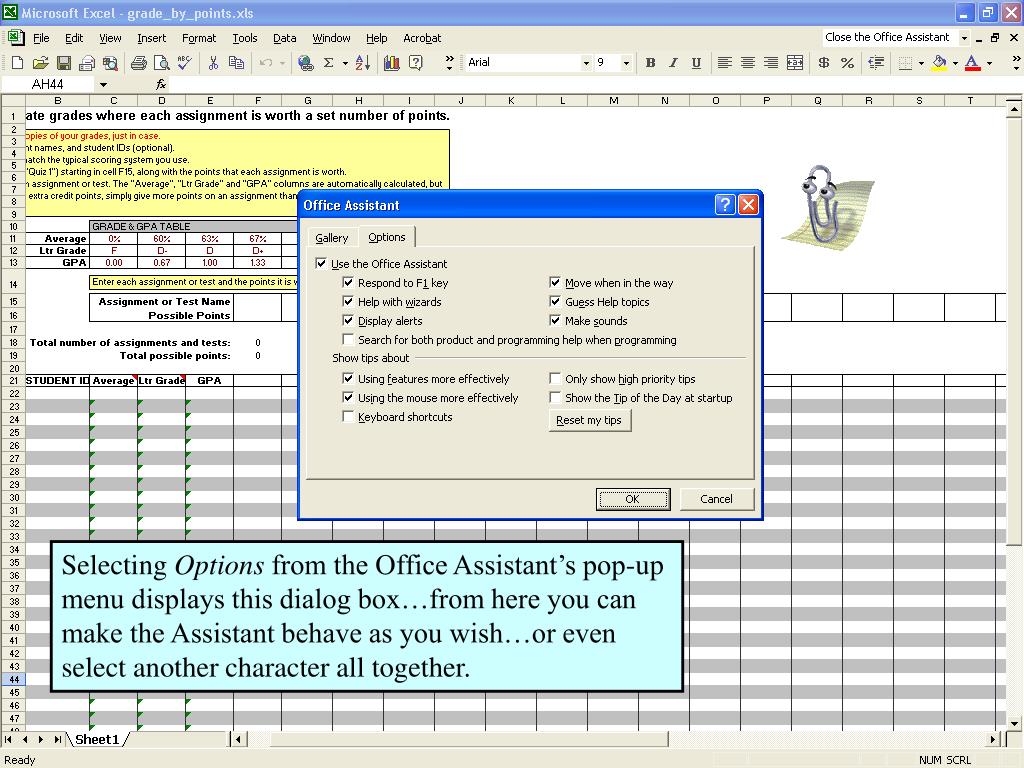The width and height of the screenshot is (1024, 768).
Task: Disable the Make sounds checkbox
Action: click(554, 321)
